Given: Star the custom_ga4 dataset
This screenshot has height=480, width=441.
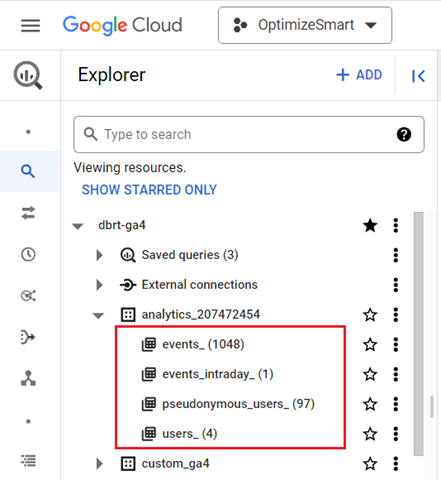Looking at the screenshot, I should coord(370,464).
